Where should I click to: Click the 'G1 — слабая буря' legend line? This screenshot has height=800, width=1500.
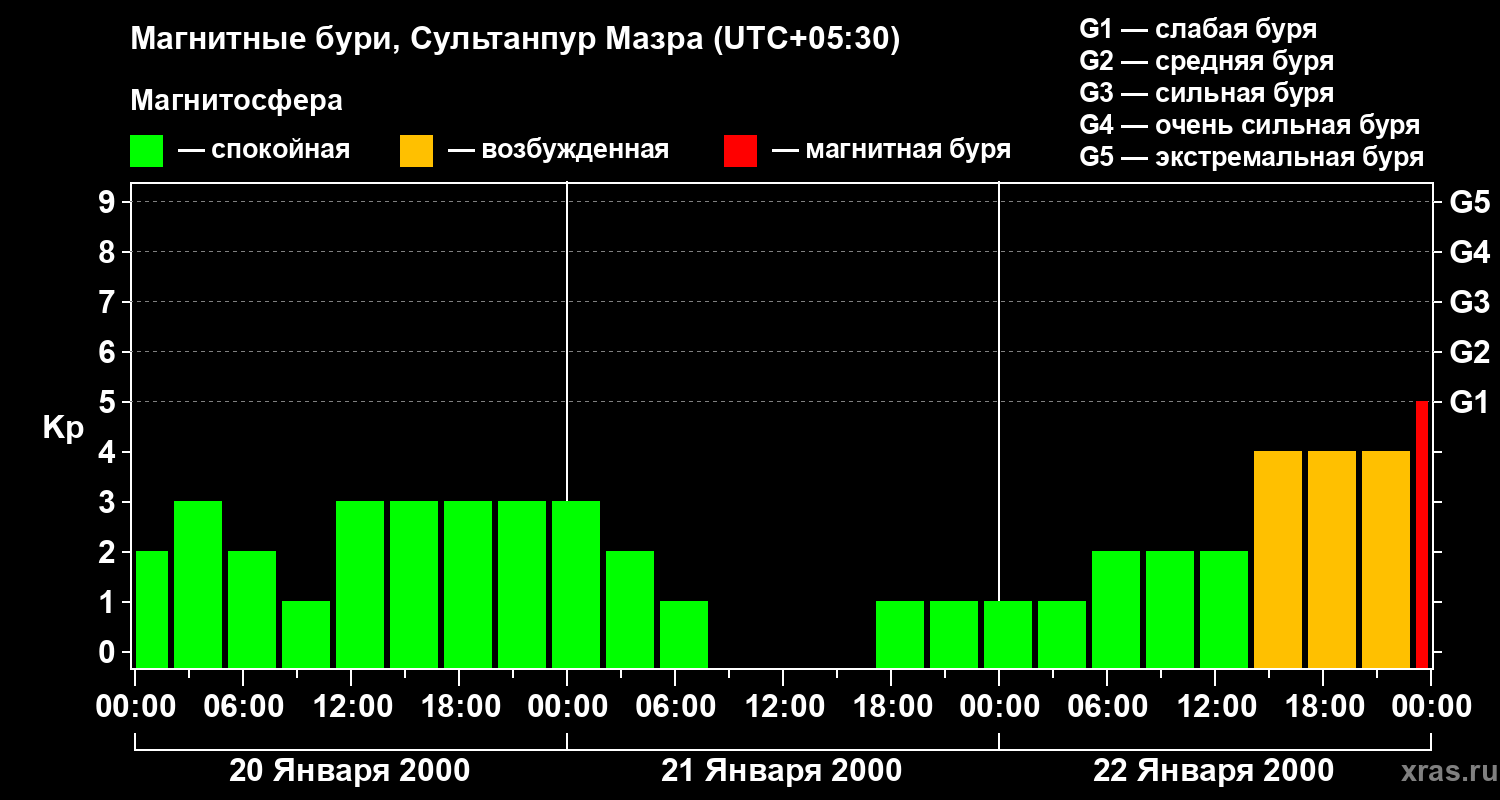1198,29
